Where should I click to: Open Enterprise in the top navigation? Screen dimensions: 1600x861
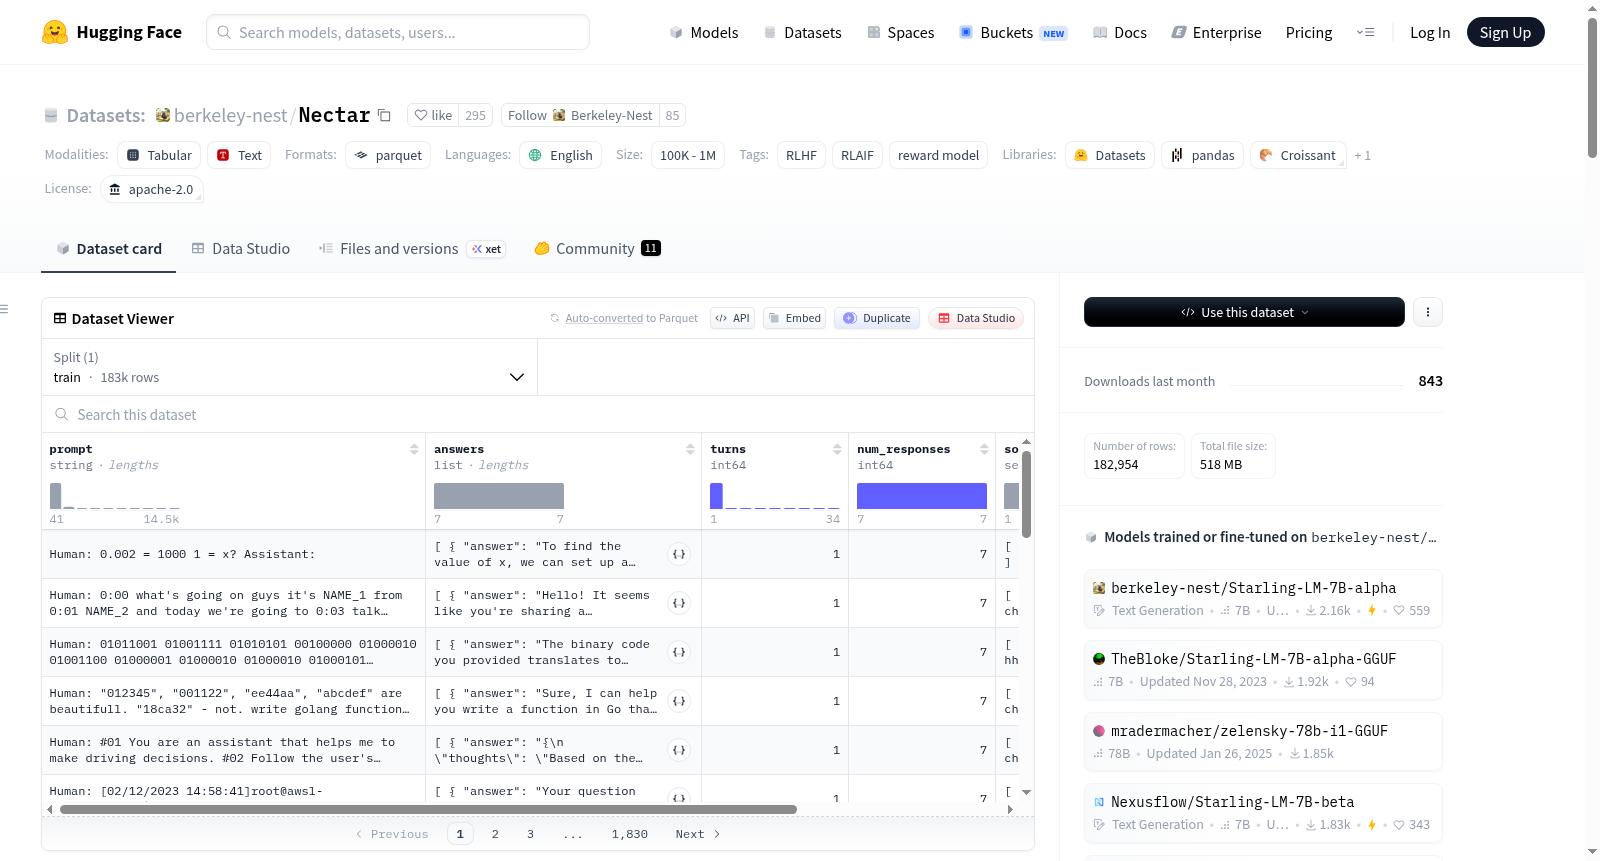pyautogui.click(x=1216, y=33)
